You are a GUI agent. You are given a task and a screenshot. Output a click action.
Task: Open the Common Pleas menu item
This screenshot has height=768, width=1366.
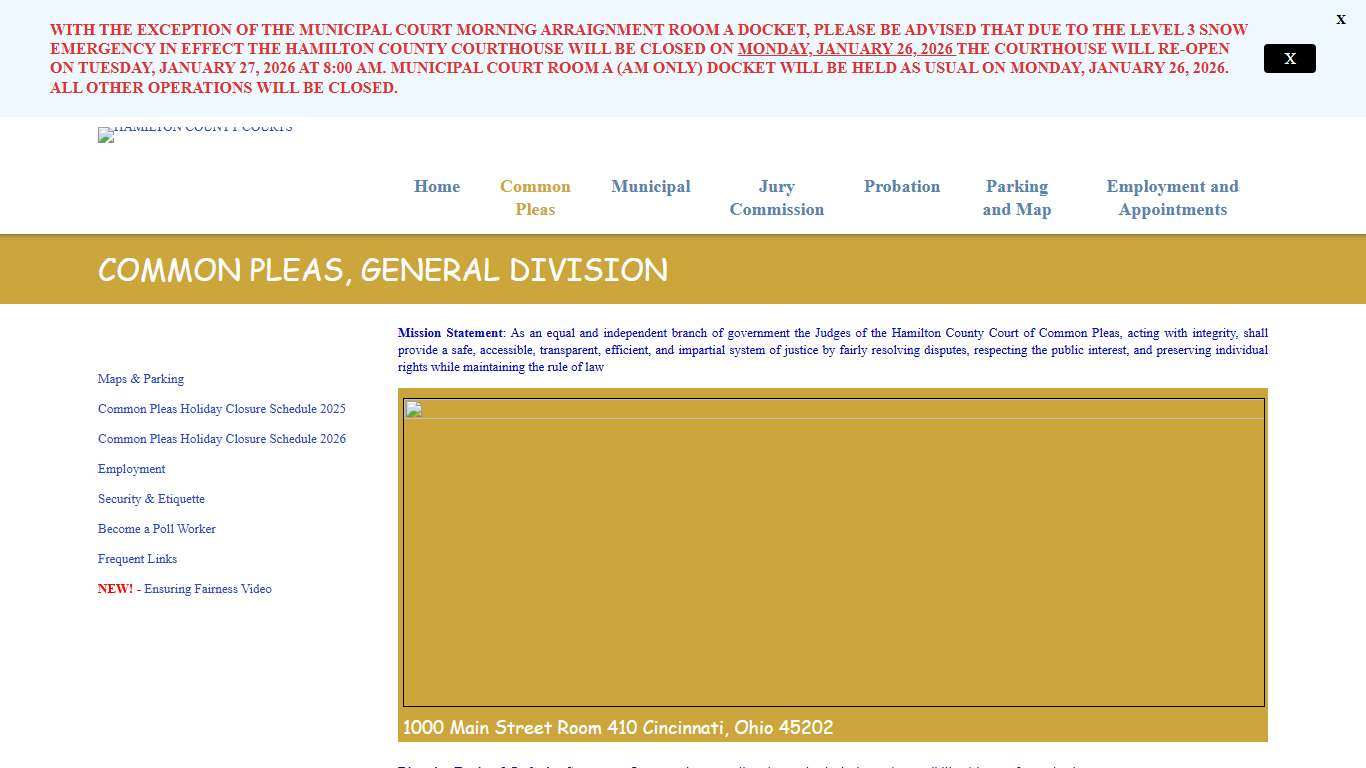(x=535, y=198)
